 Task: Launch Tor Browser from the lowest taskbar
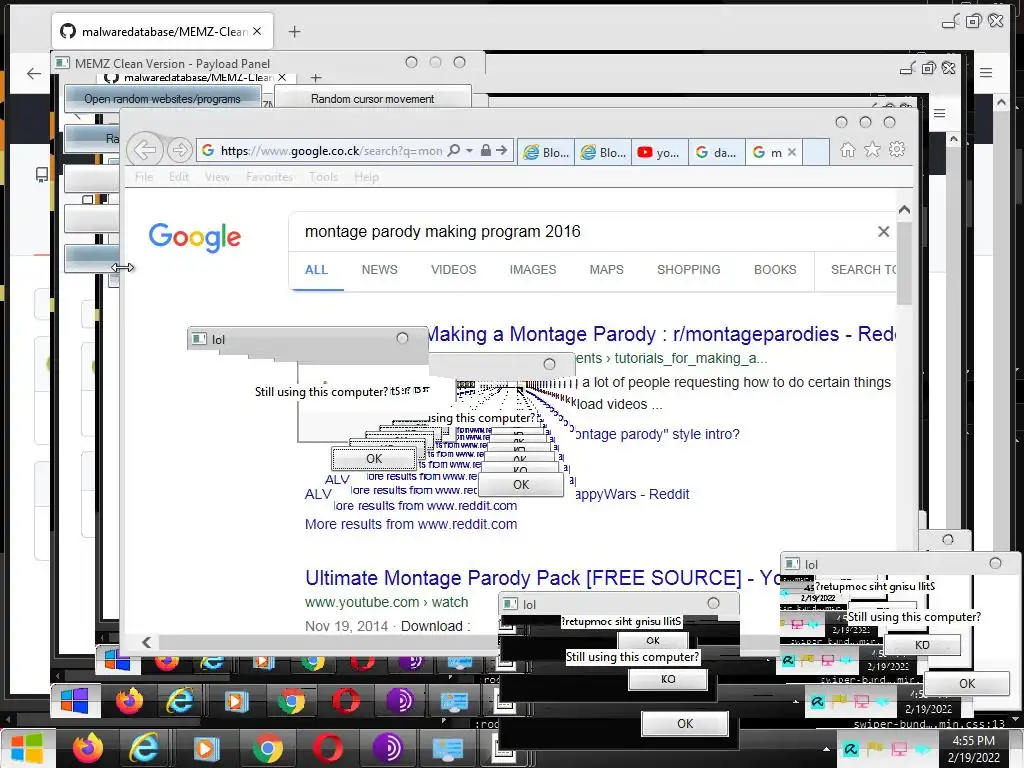click(x=387, y=749)
